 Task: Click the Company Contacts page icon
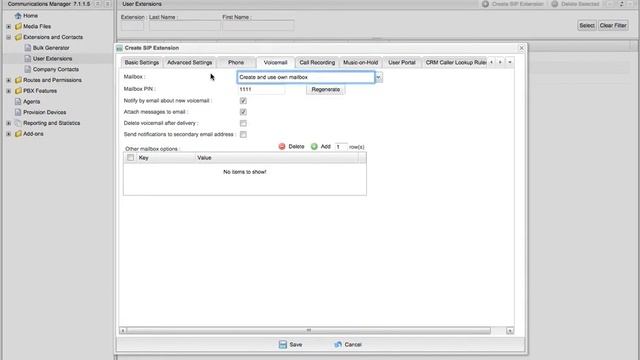(x=28, y=69)
